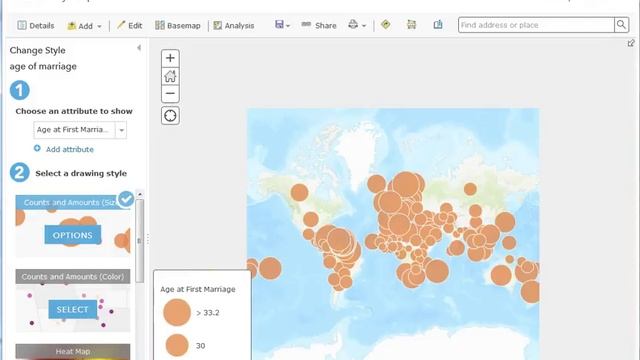Click the Age at First Marriage legend title

point(198,289)
